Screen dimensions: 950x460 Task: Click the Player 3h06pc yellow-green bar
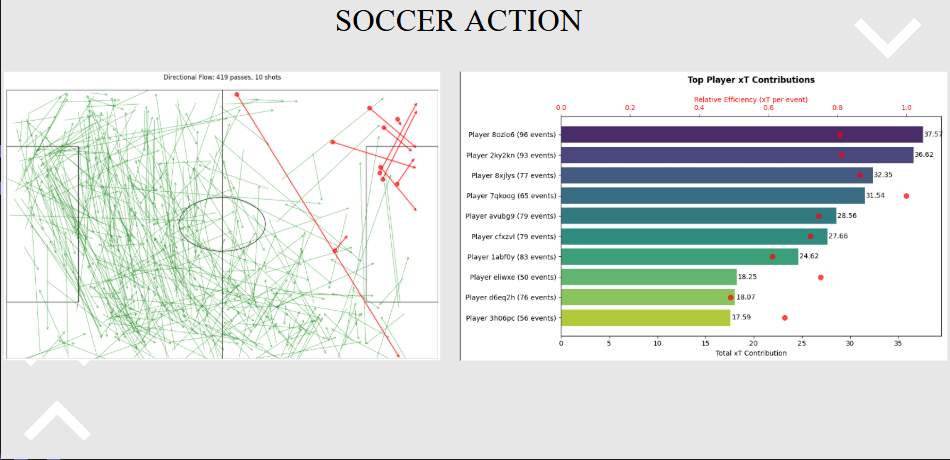pos(645,318)
